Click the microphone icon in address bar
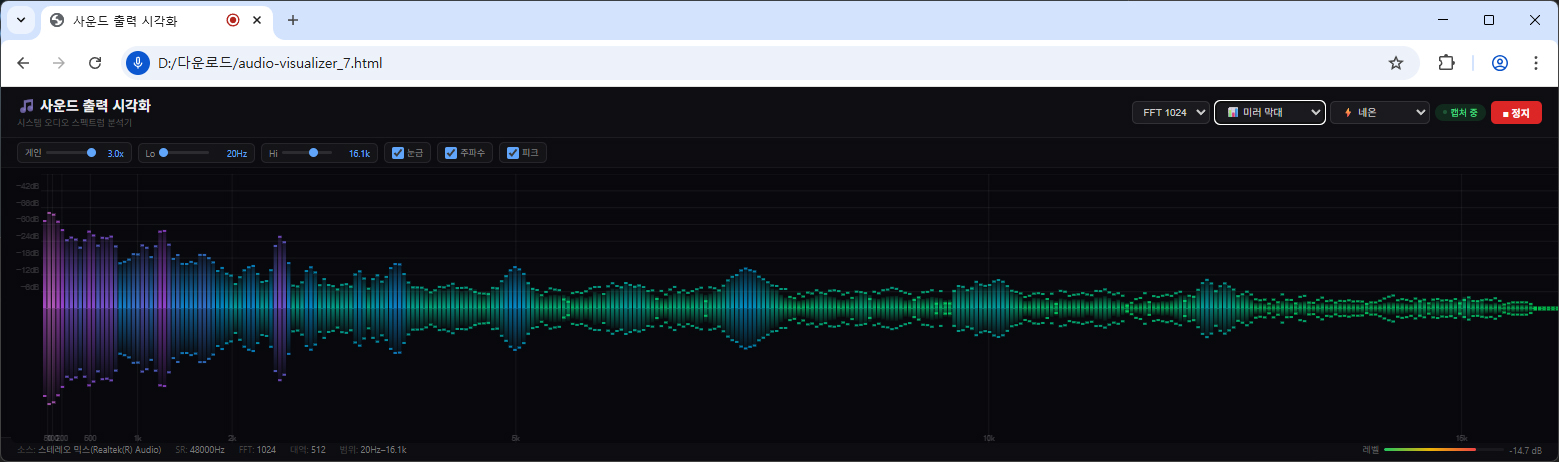The width and height of the screenshot is (1559, 462). point(137,63)
